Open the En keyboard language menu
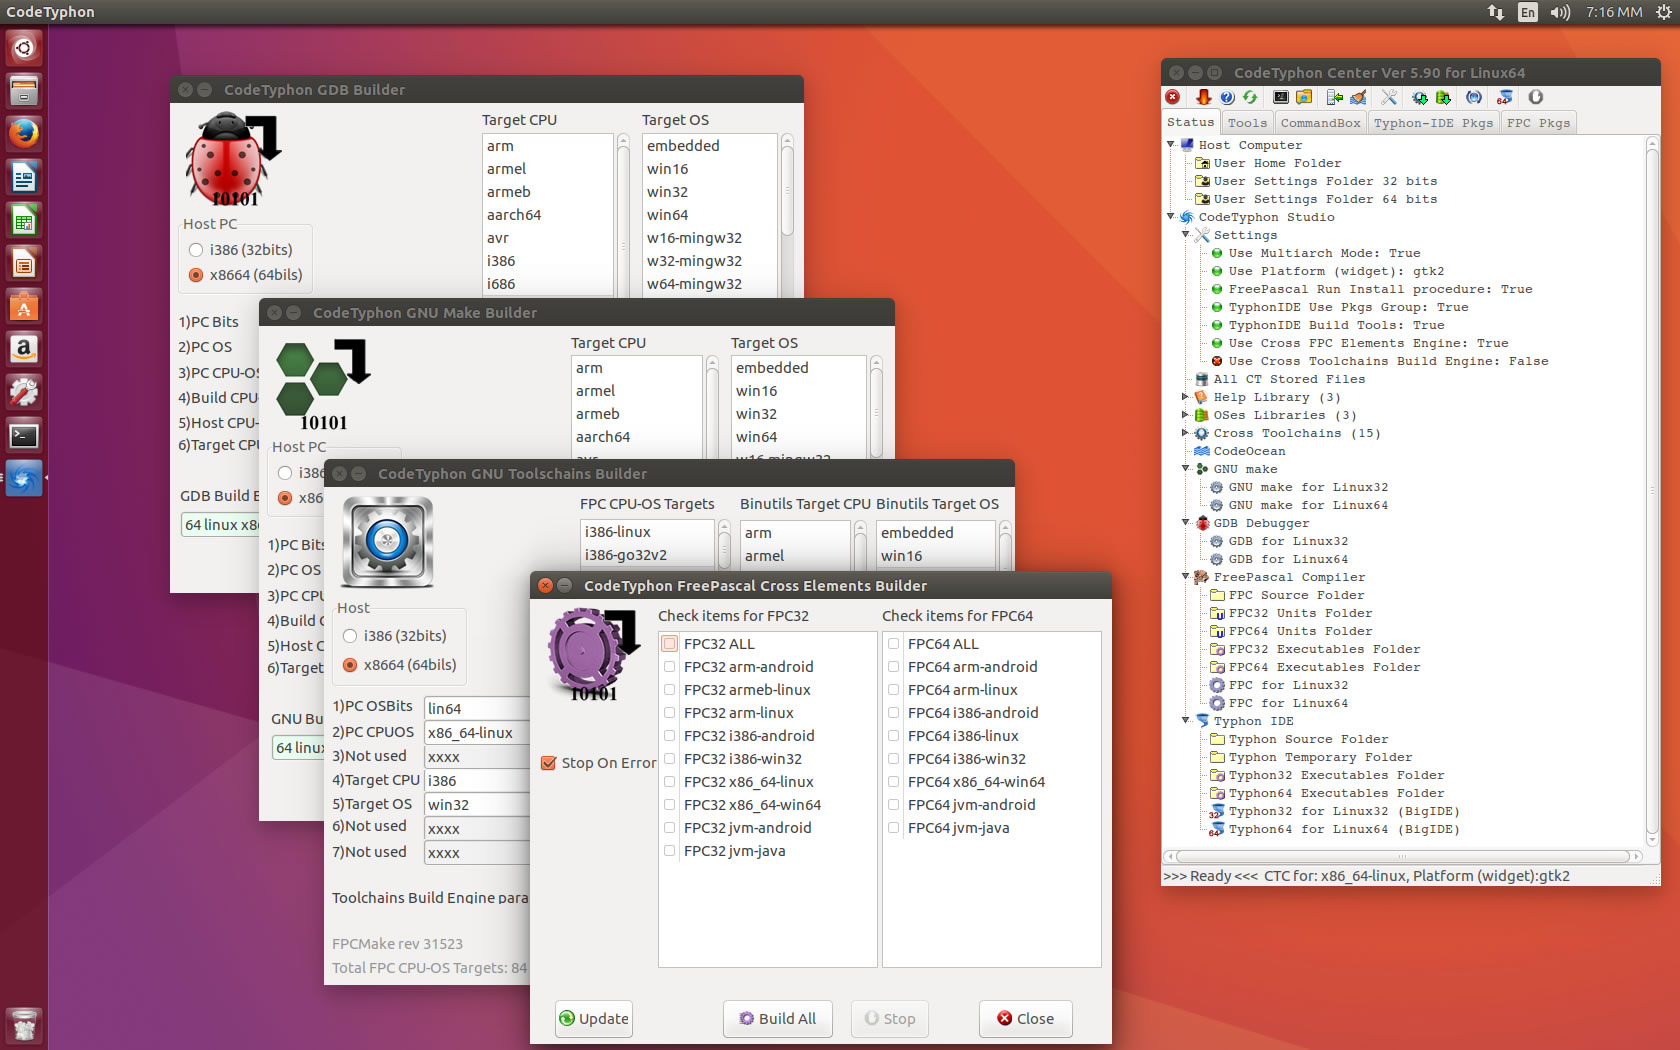The height and width of the screenshot is (1050, 1680). click(x=1527, y=12)
